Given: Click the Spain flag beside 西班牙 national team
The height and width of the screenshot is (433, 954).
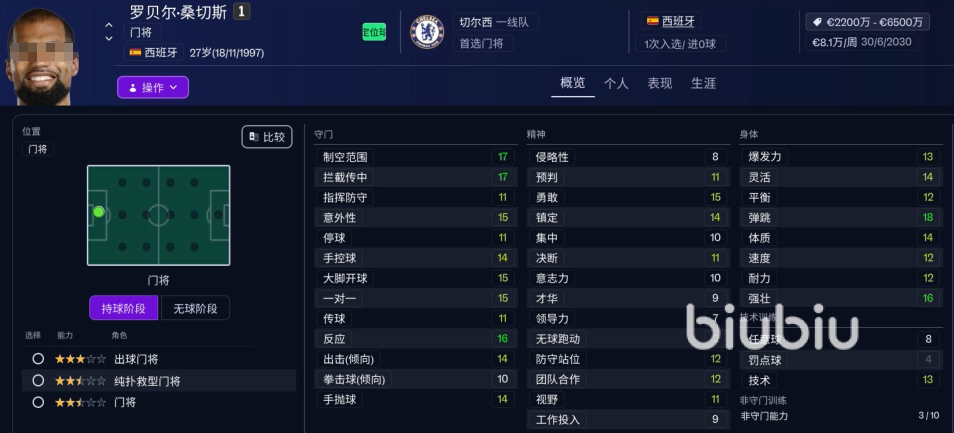Looking at the screenshot, I should (x=653, y=21).
